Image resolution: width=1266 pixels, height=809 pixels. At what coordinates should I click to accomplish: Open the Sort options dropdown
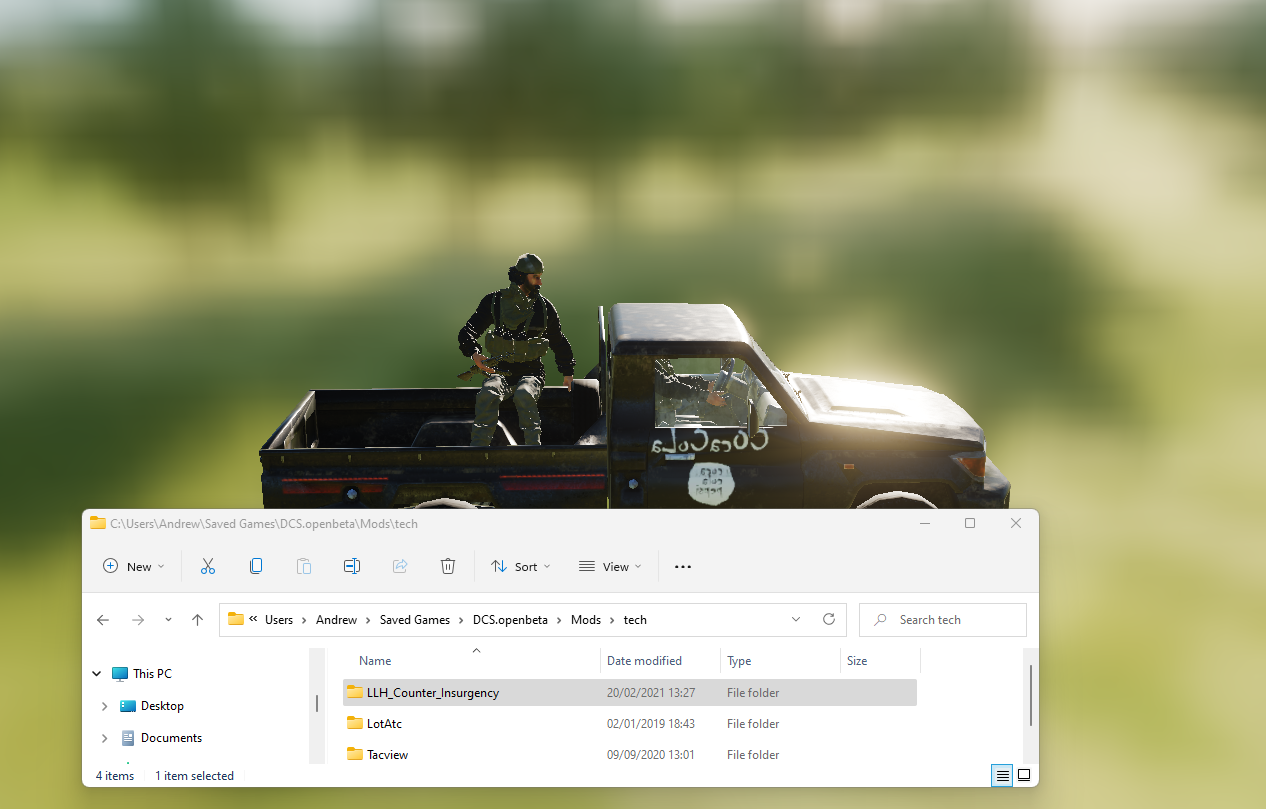(521, 567)
